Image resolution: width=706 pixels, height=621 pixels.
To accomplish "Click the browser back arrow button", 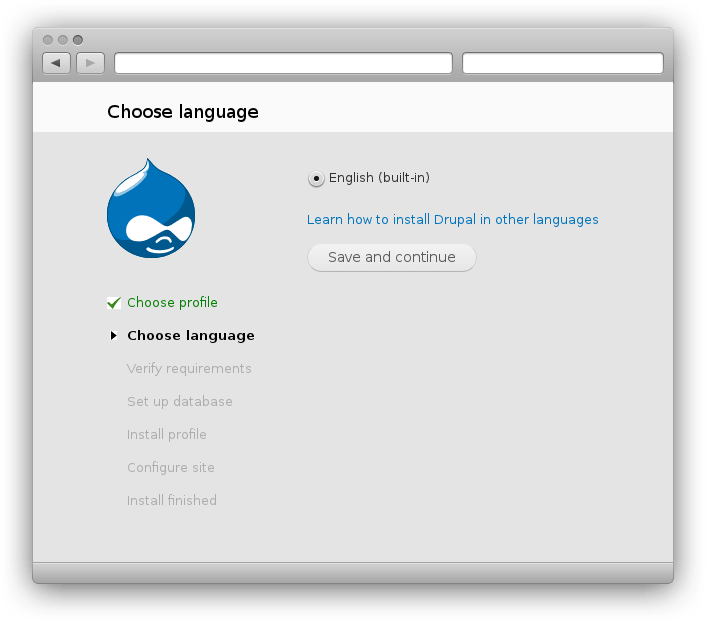I will 56,63.
